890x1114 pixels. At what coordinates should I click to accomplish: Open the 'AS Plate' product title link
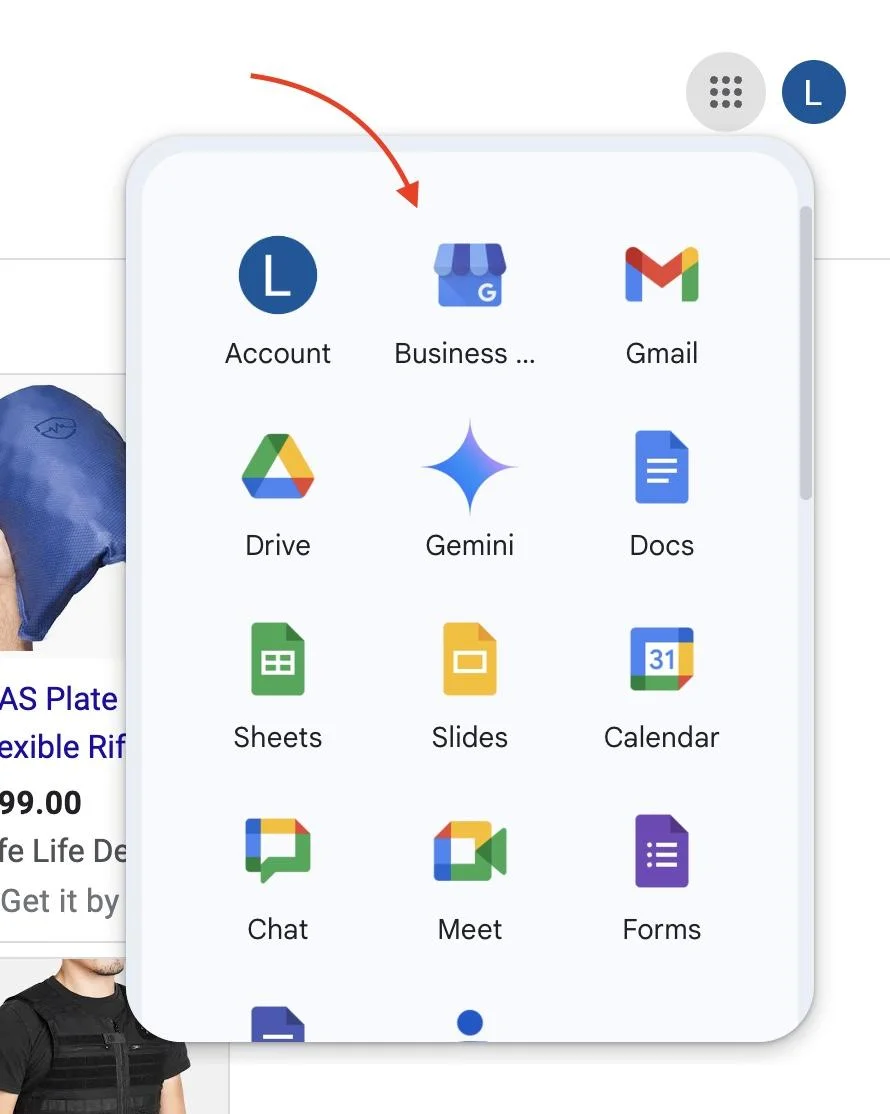tap(63, 723)
